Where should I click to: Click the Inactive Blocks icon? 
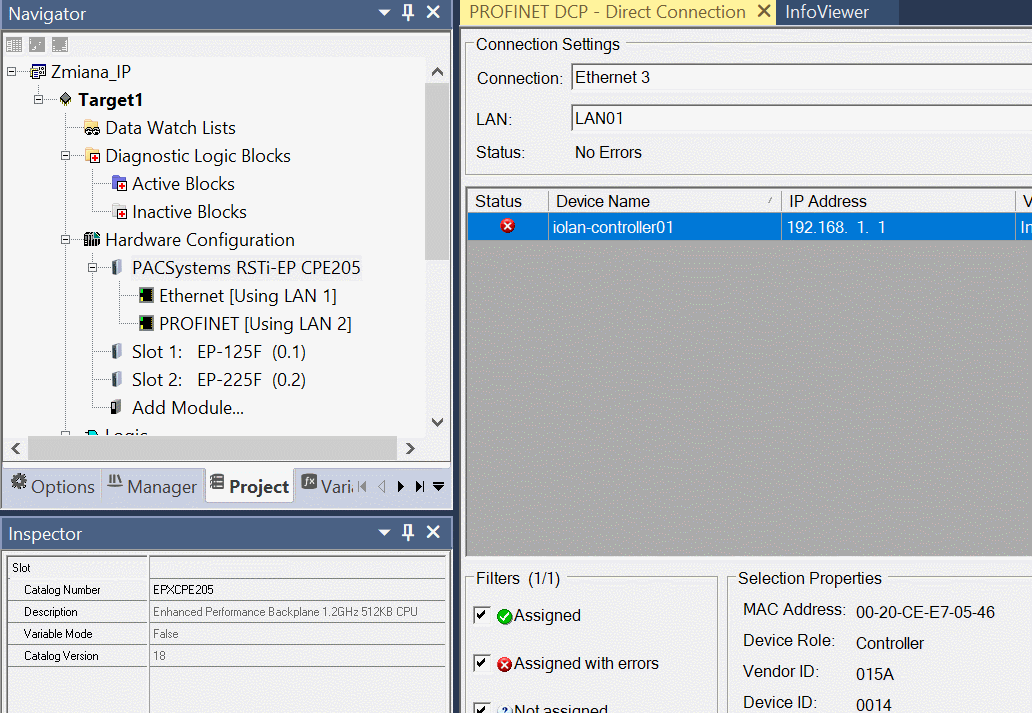coord(120,212)
